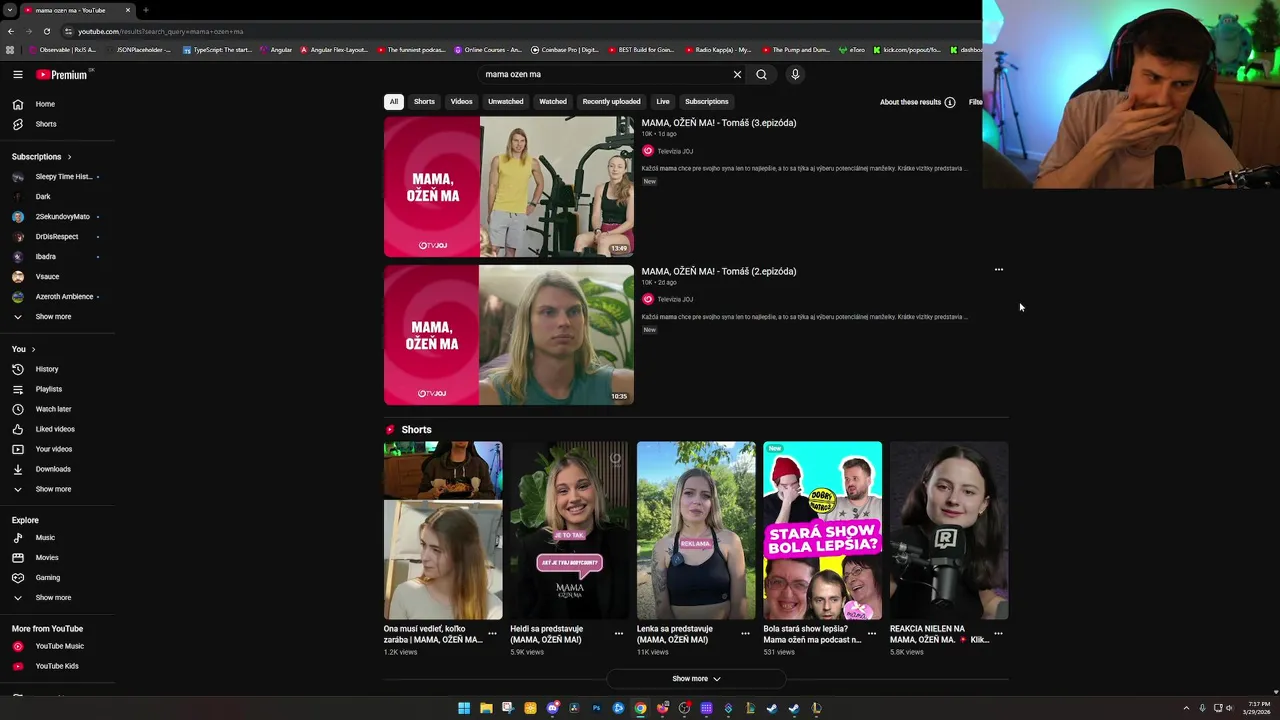Open the Windows Start menu
The height and width of the screenshot is (720, 1280).
(x=464, y=708)
